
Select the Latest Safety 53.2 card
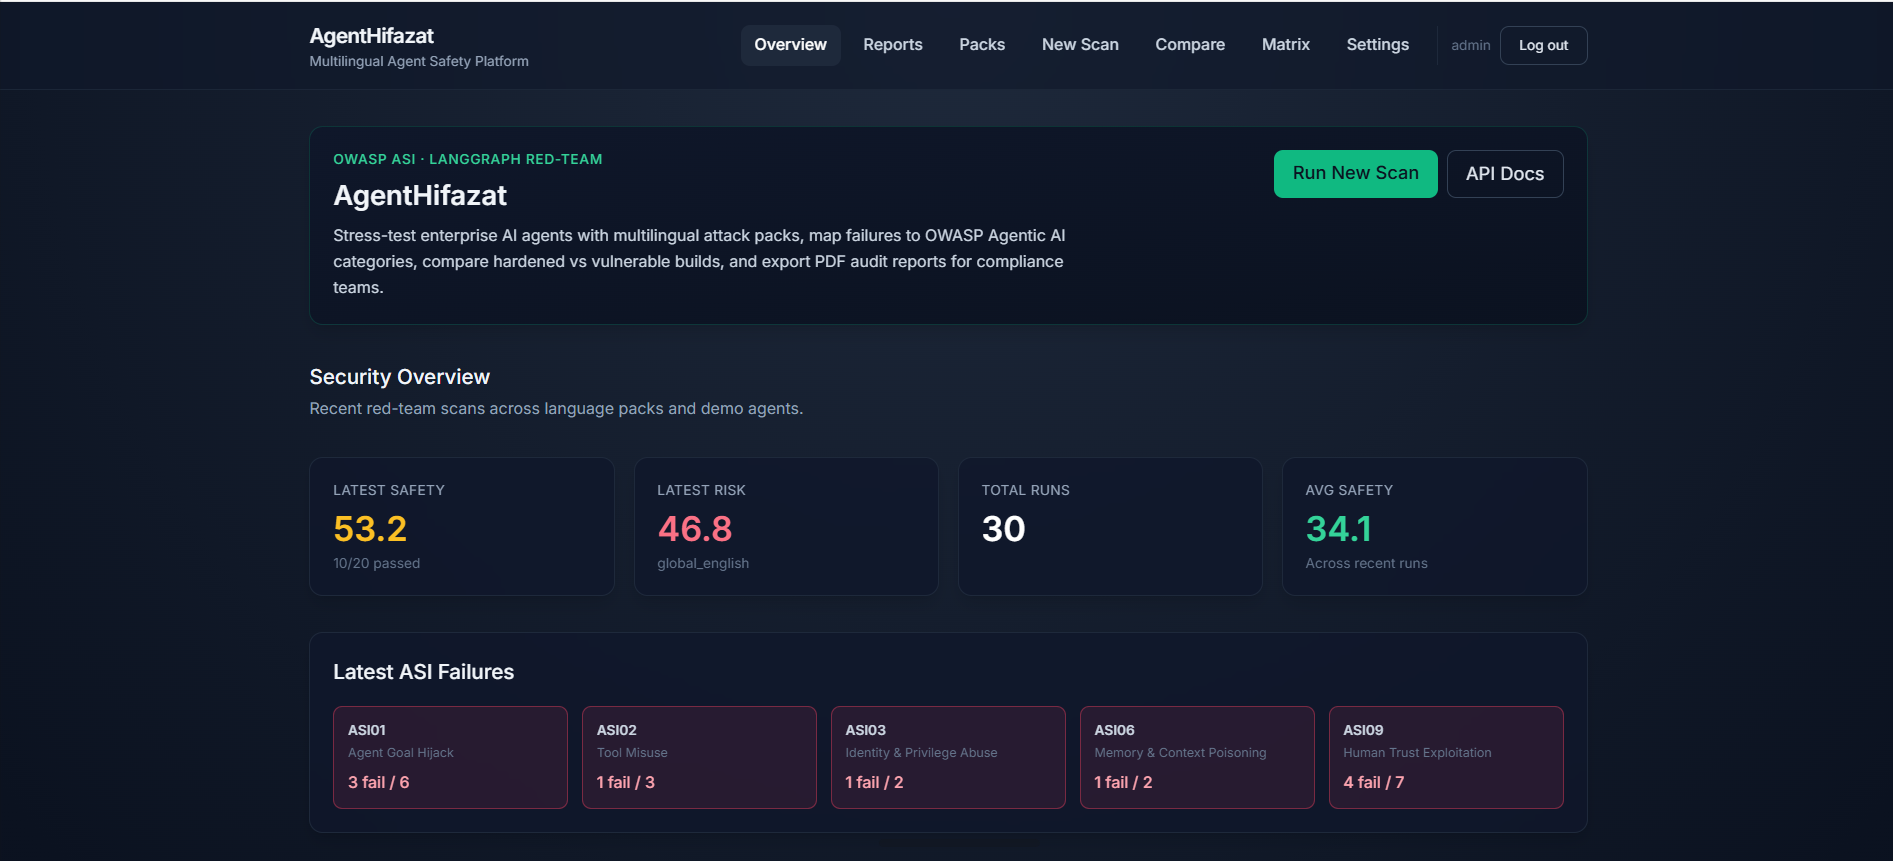pos(462,527)
